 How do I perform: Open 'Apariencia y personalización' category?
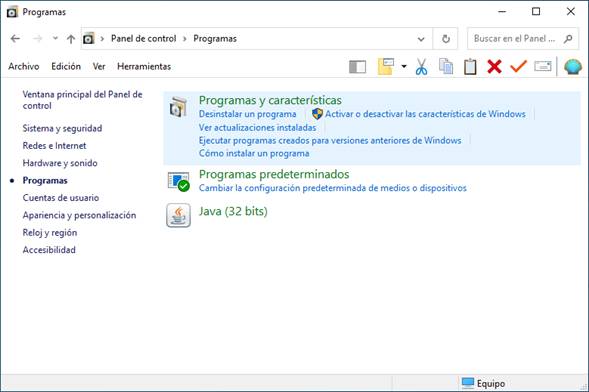[x=79, y=215]
